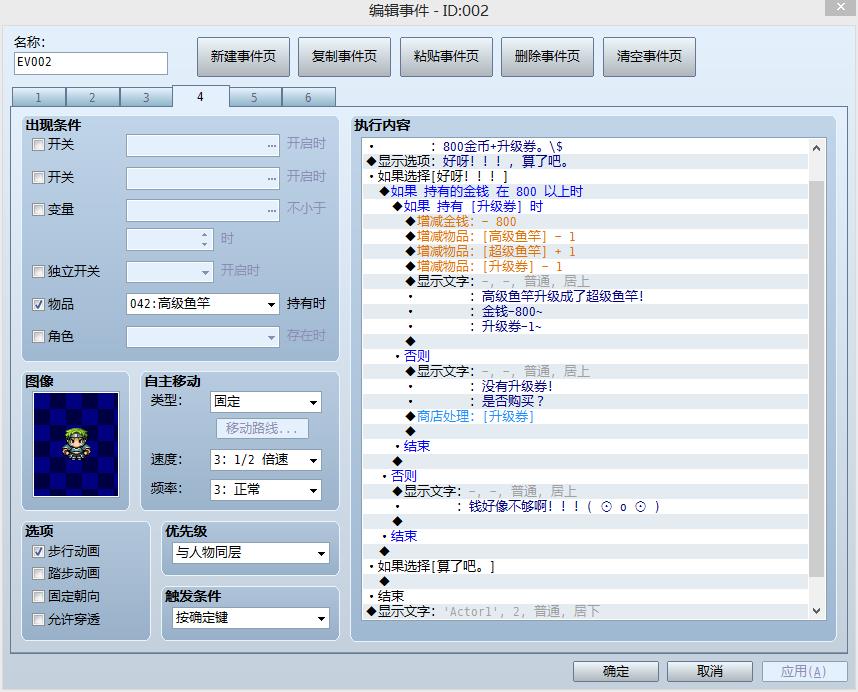
Task: Click 复制事件页 button
Action: [344, 56]
